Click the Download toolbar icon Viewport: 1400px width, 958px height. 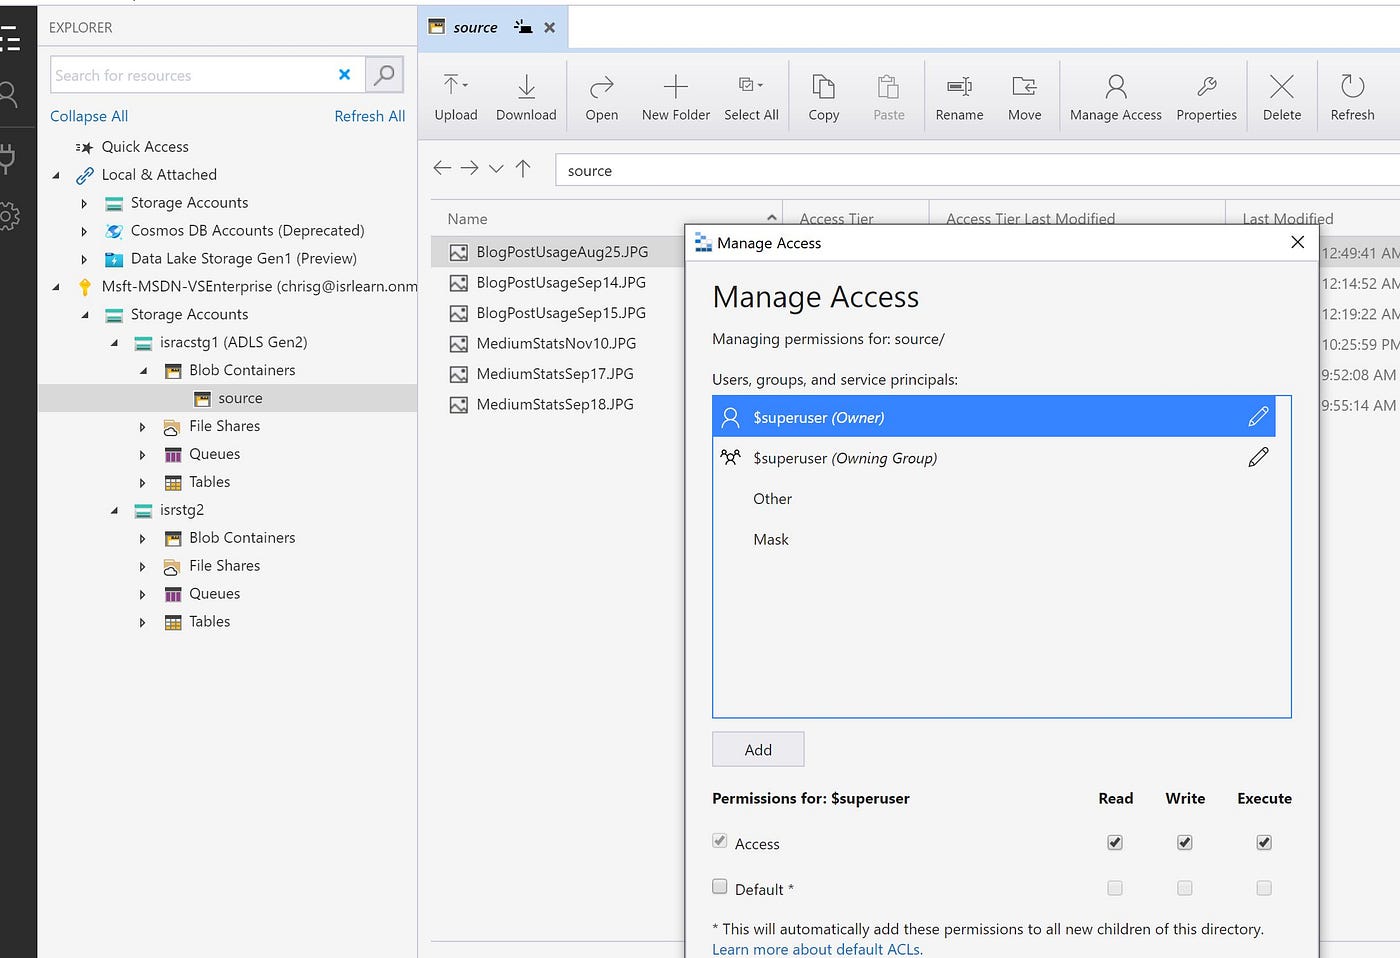click(x=525, y=95)
